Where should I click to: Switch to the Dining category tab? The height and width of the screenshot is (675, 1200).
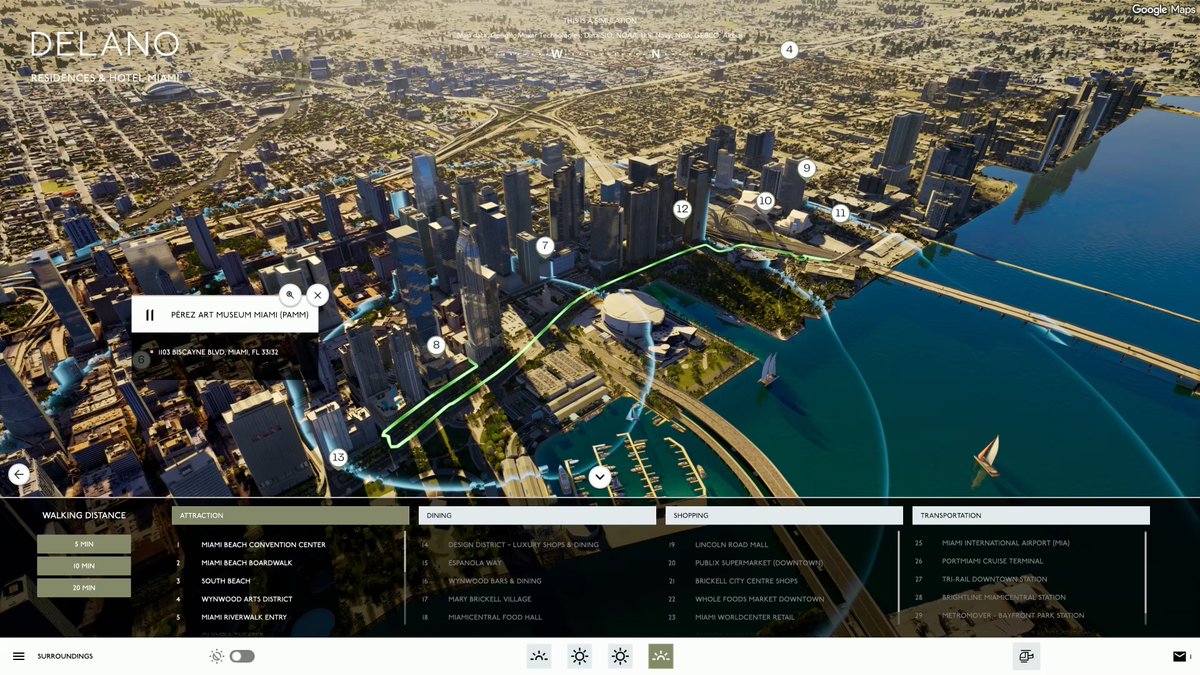pos(537,516)
